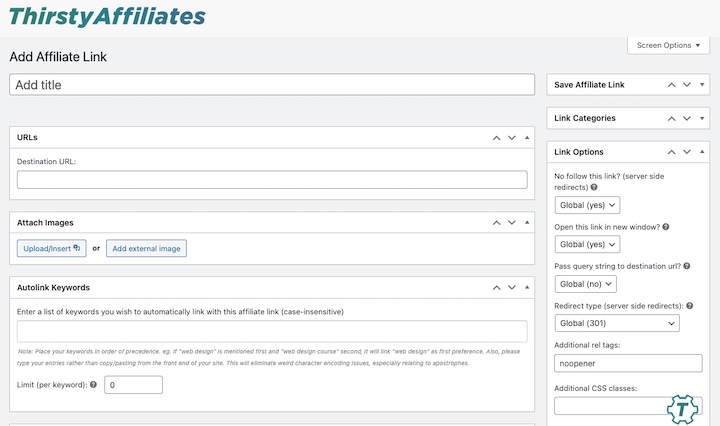Collapse the Autolink Keywords panel

pyautogui.click(x=527, y=287)
